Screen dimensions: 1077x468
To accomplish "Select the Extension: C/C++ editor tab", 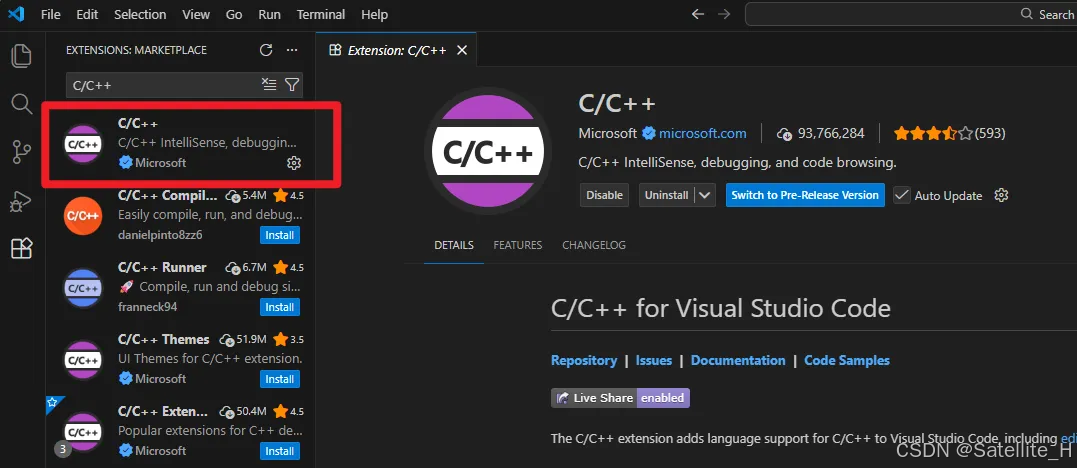I will pos(397,50).
